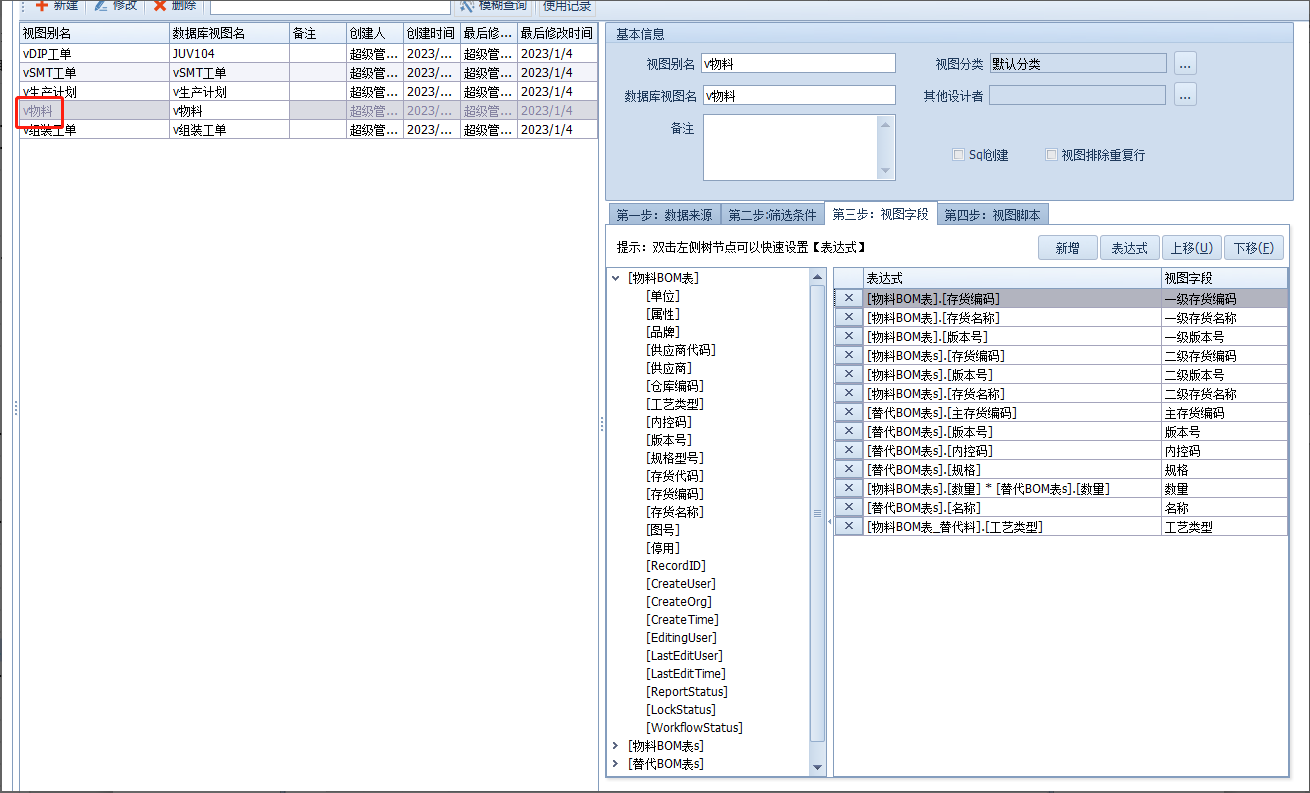Screen dimensions: 1310x793
Task: Collapse the [物料BOM表] tree node
Action: point(616,278)
